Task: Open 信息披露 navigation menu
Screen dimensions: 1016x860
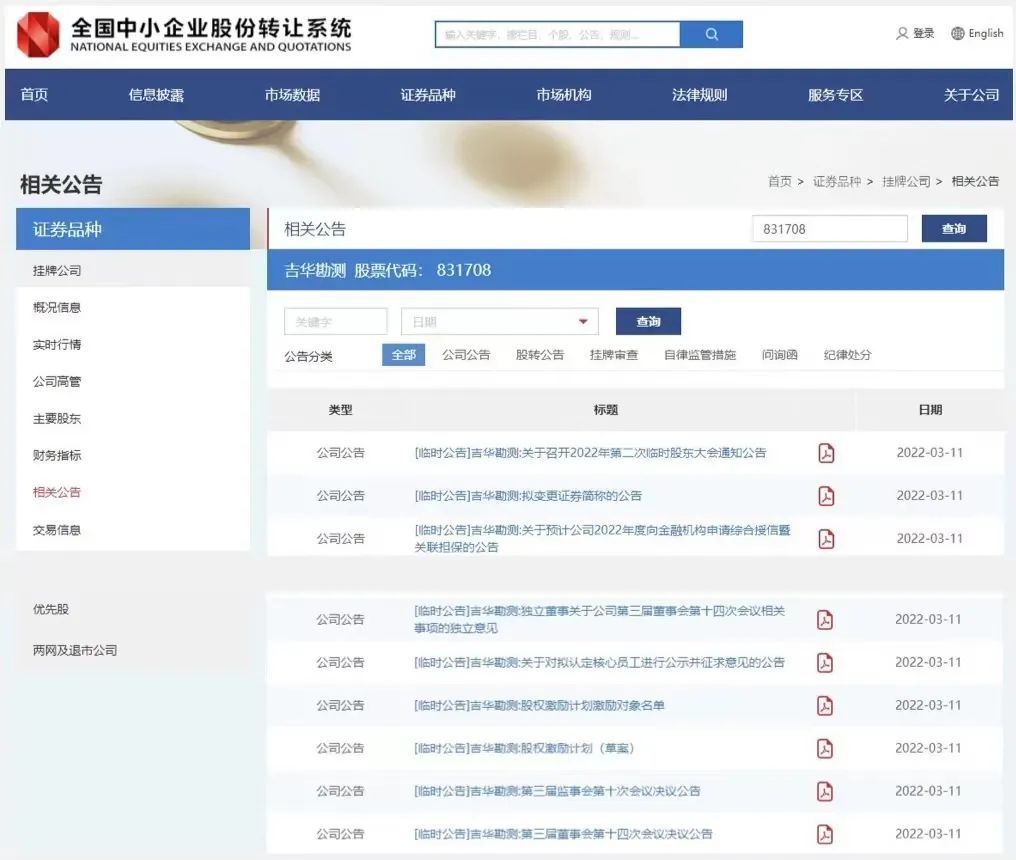Action: pos(156,95)
